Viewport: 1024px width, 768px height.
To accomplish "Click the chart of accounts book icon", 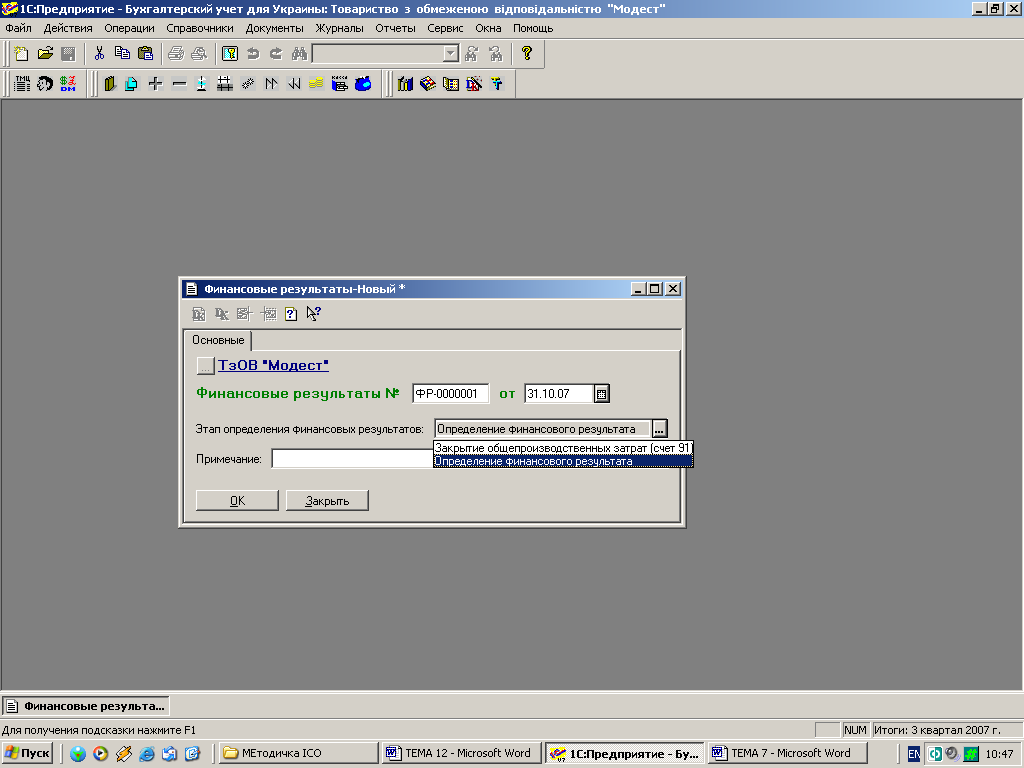I will [x=109, y=84].
